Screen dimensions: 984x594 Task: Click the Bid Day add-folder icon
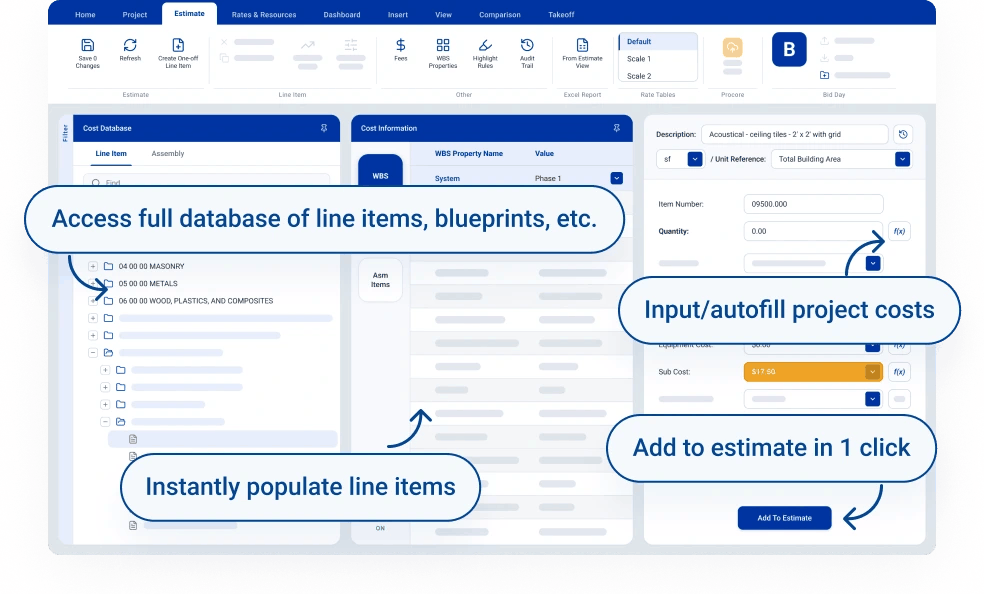point(825,75)
